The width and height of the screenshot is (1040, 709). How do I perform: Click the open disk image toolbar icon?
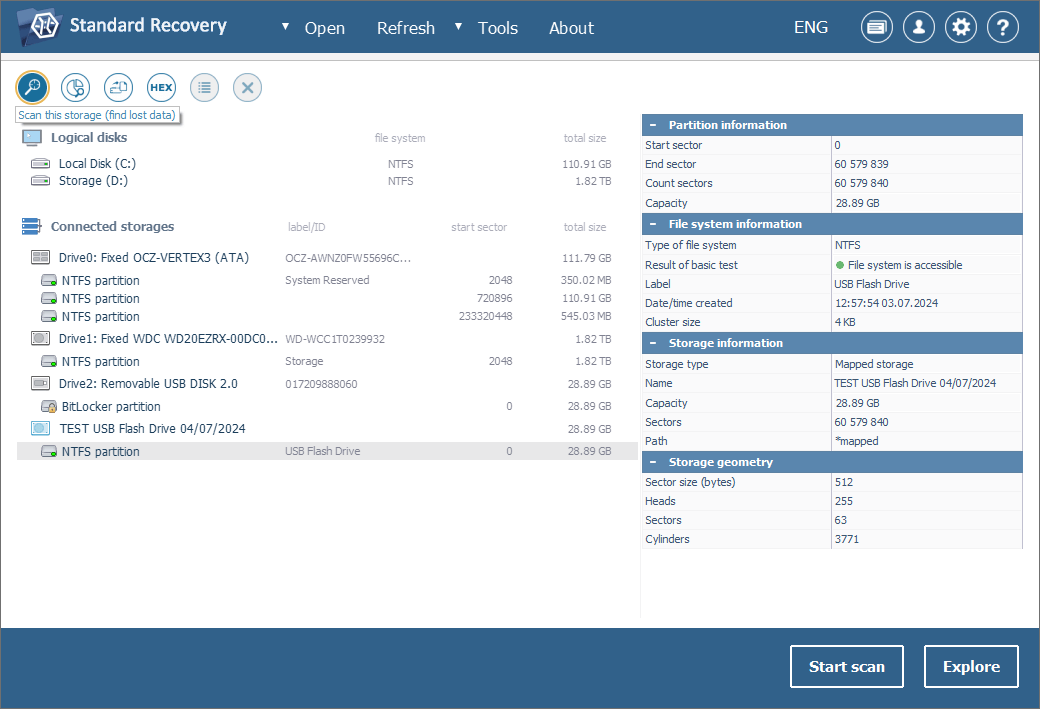coord(118,88)
